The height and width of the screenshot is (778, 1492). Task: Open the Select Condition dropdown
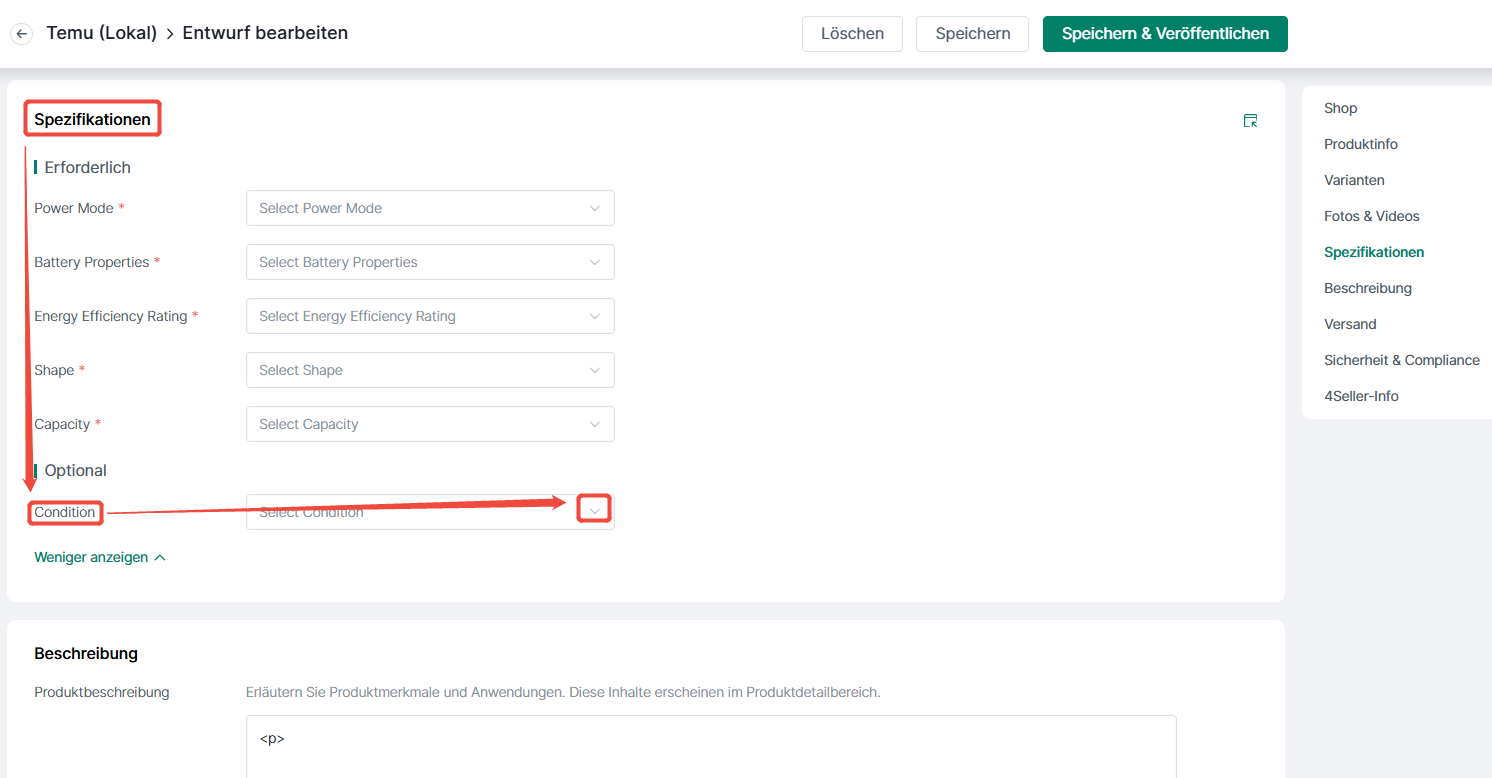pyautogui.click(x=430, y=512)
